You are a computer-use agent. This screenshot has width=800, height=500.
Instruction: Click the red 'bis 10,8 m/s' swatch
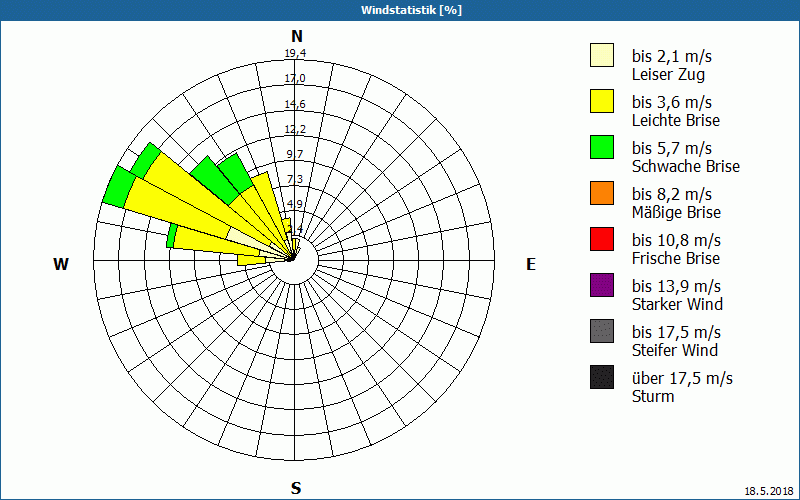(x=602, y=239)
